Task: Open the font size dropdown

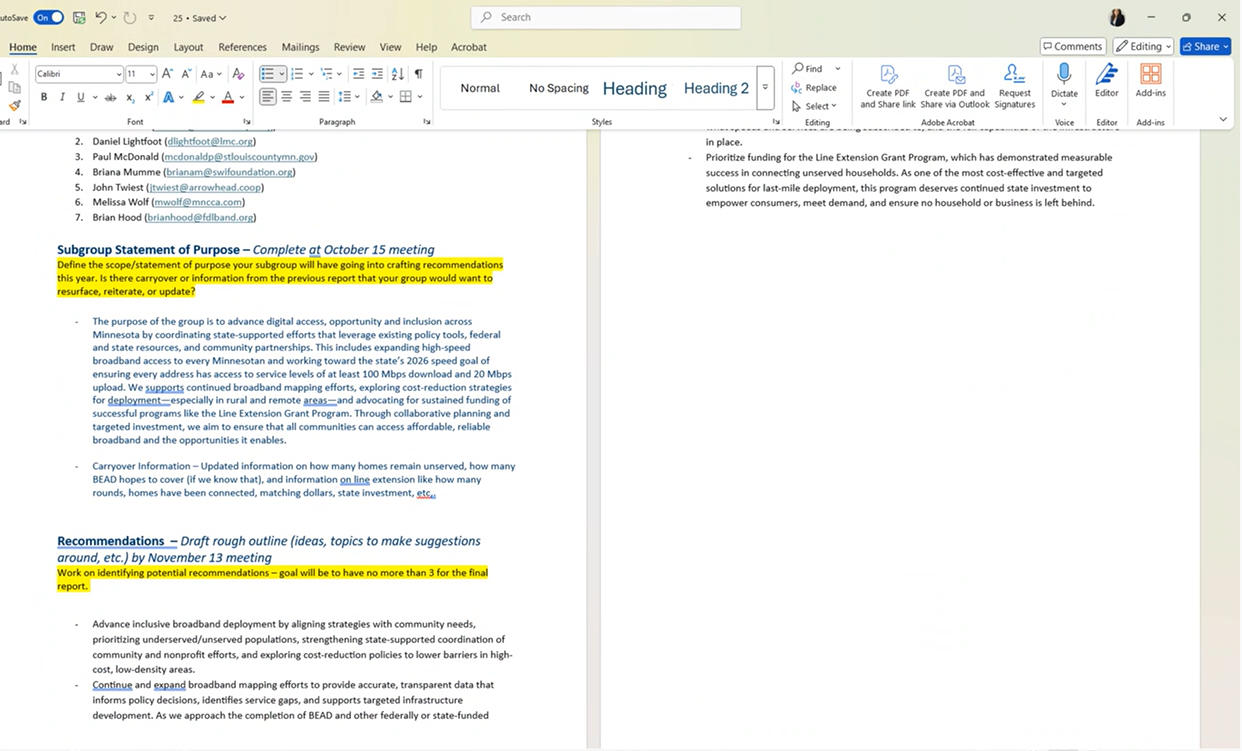Action: 152,74
